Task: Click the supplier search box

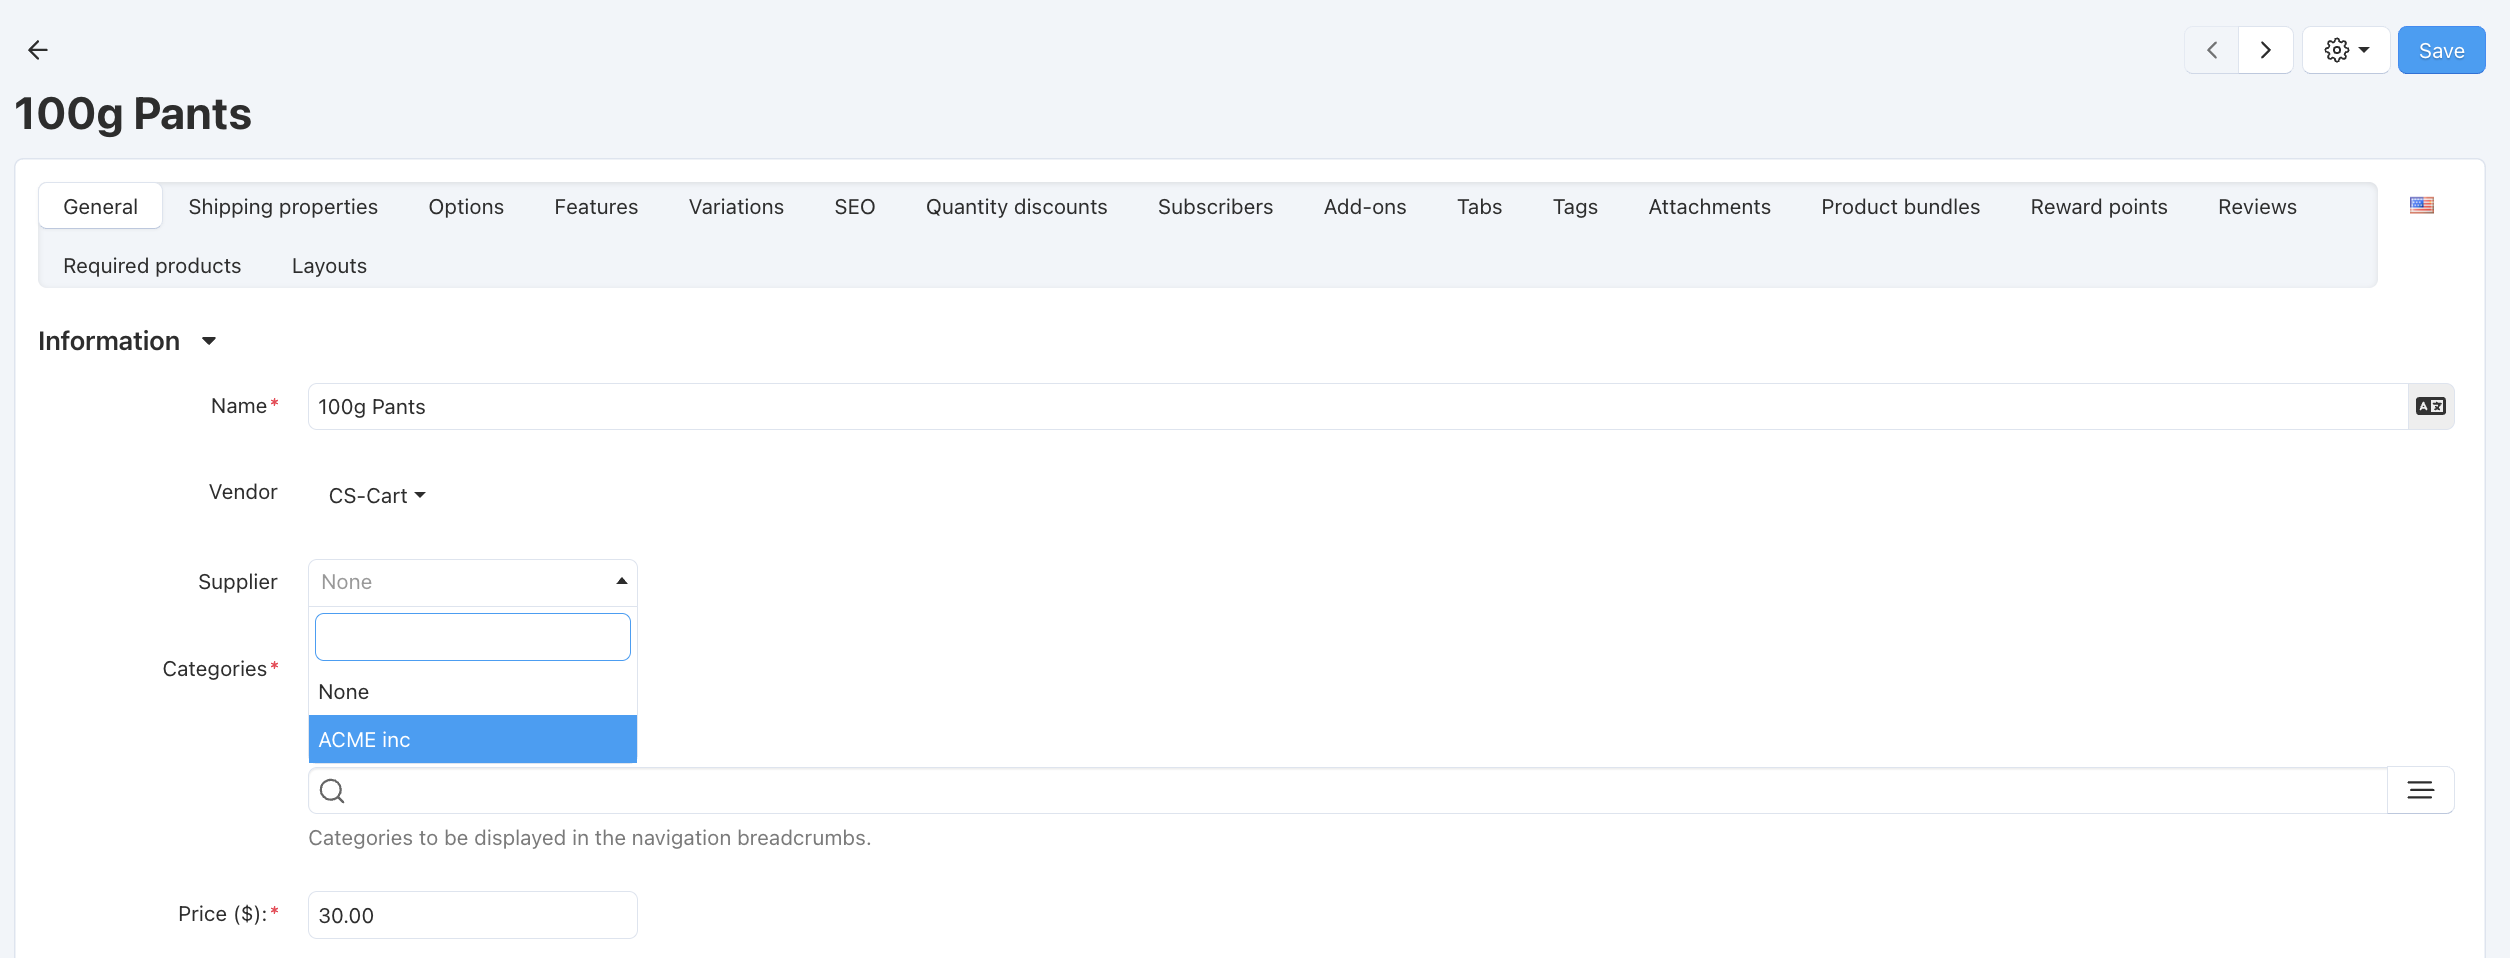Action: pyautogui.click(x=472, y=637)
